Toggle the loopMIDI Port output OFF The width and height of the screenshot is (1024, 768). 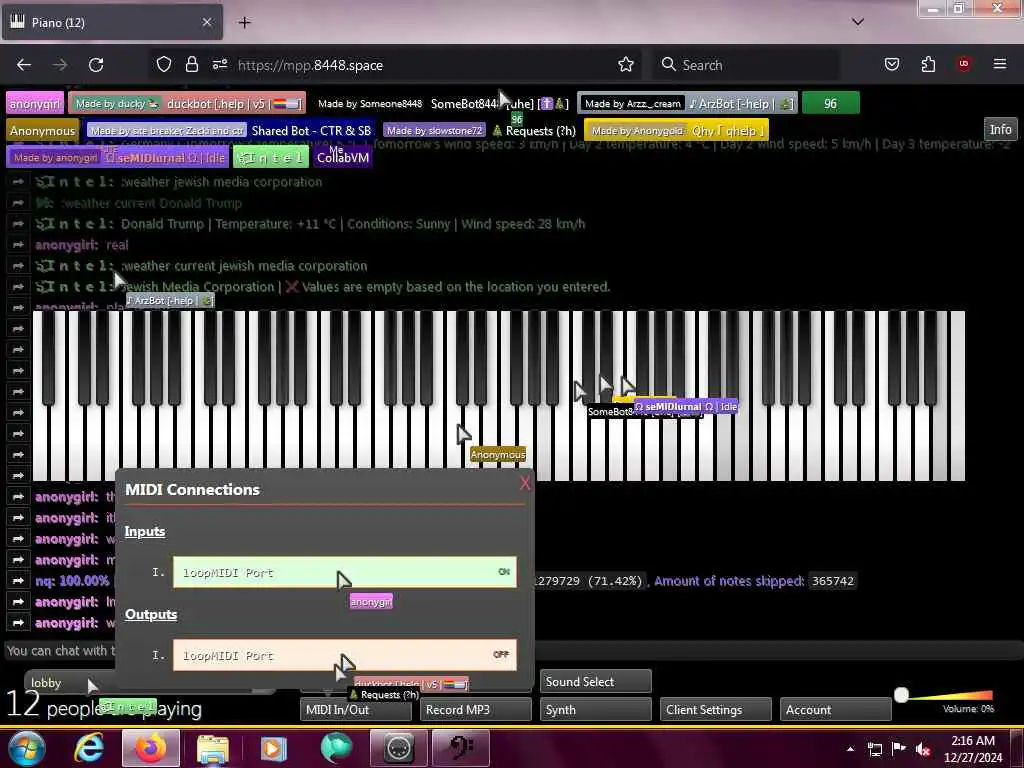345,655
